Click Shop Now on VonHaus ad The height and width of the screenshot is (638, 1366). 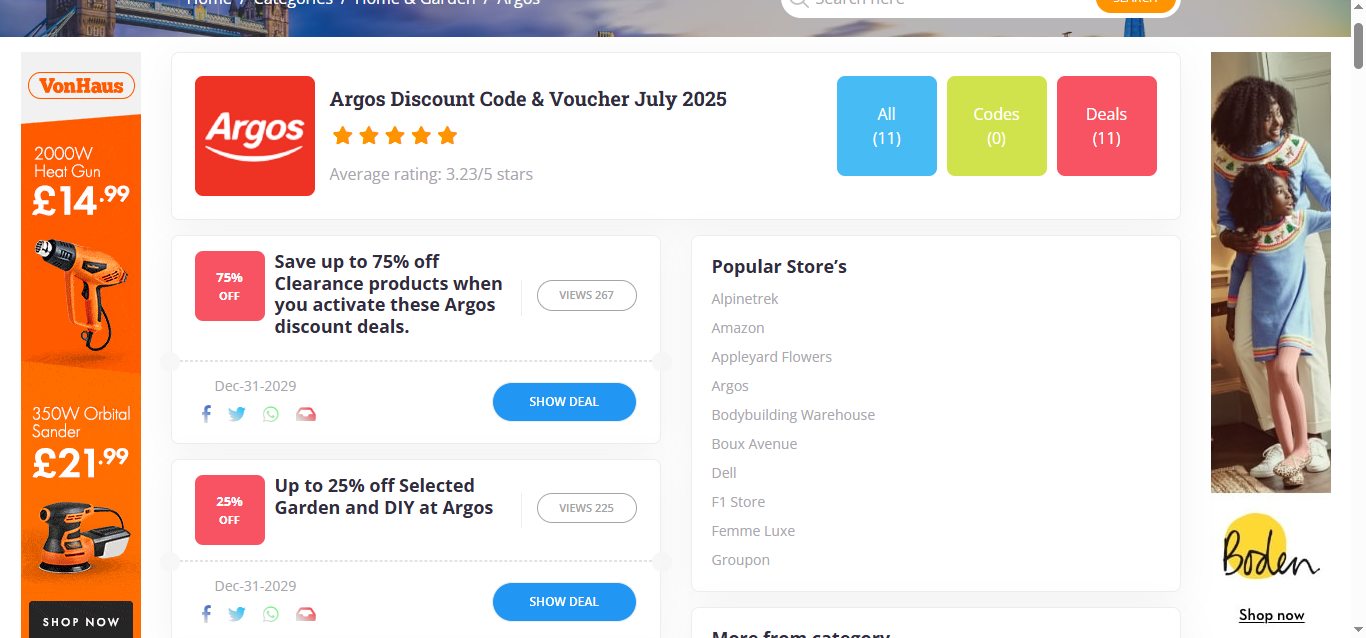81,621
